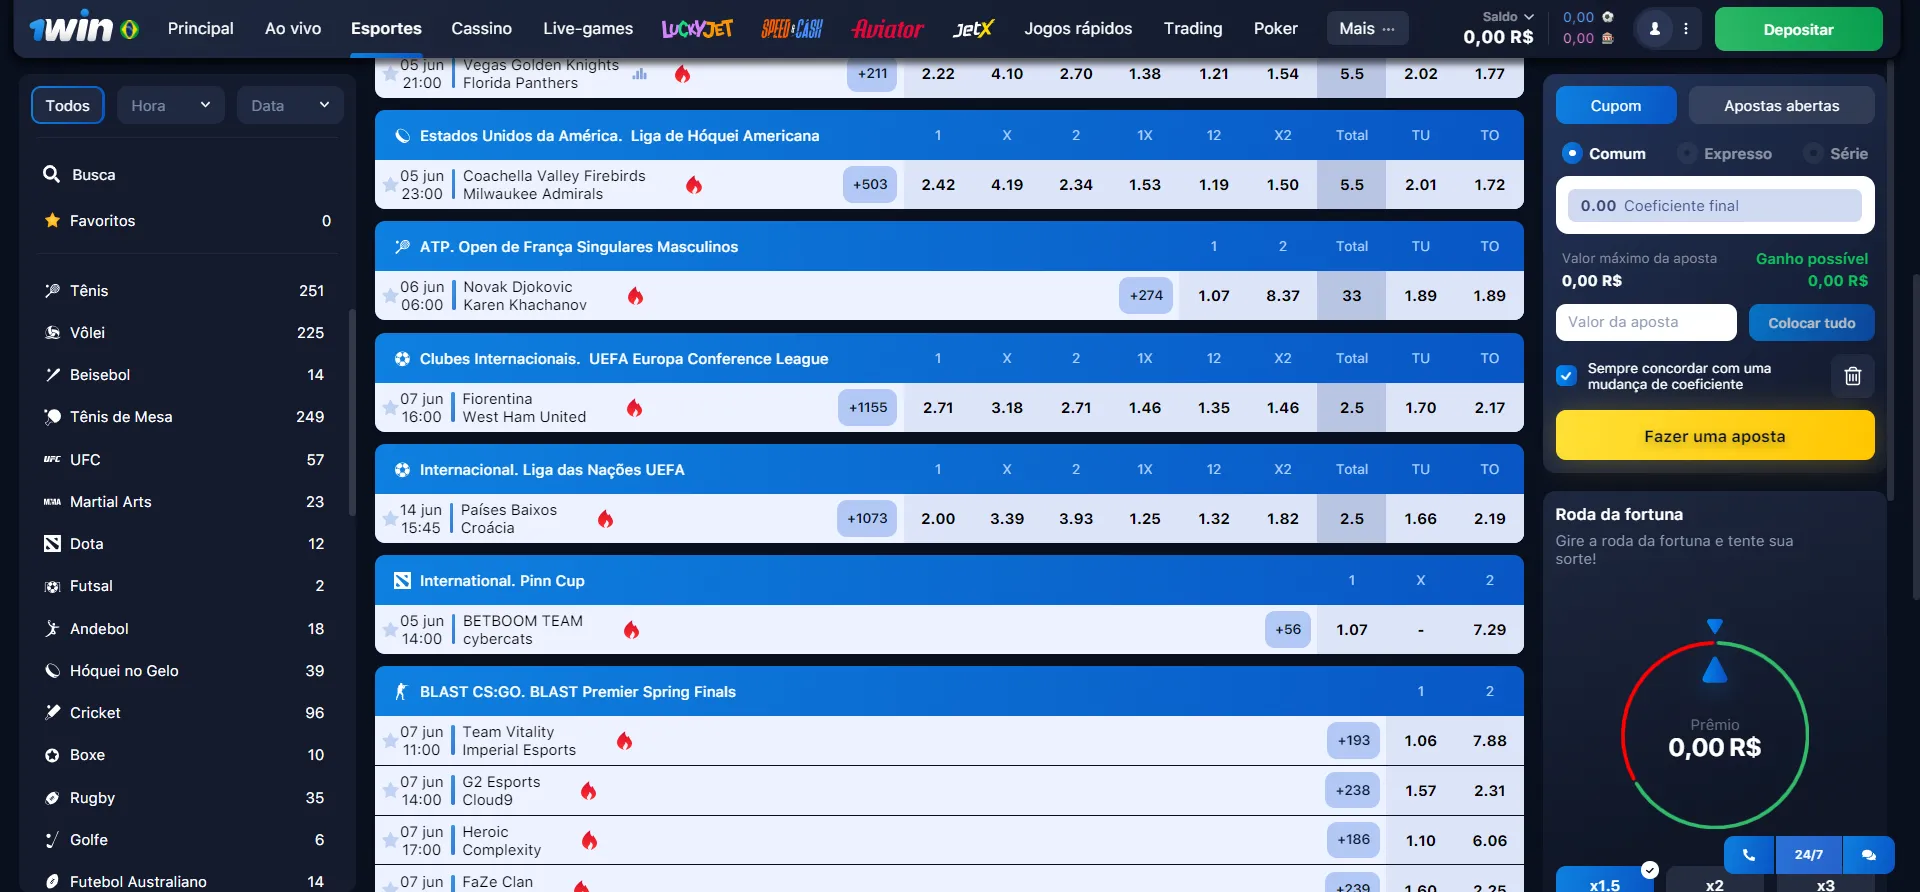
Task: Expand the Mais menu
Action: pyautogui.click(x=1367, y=28)
